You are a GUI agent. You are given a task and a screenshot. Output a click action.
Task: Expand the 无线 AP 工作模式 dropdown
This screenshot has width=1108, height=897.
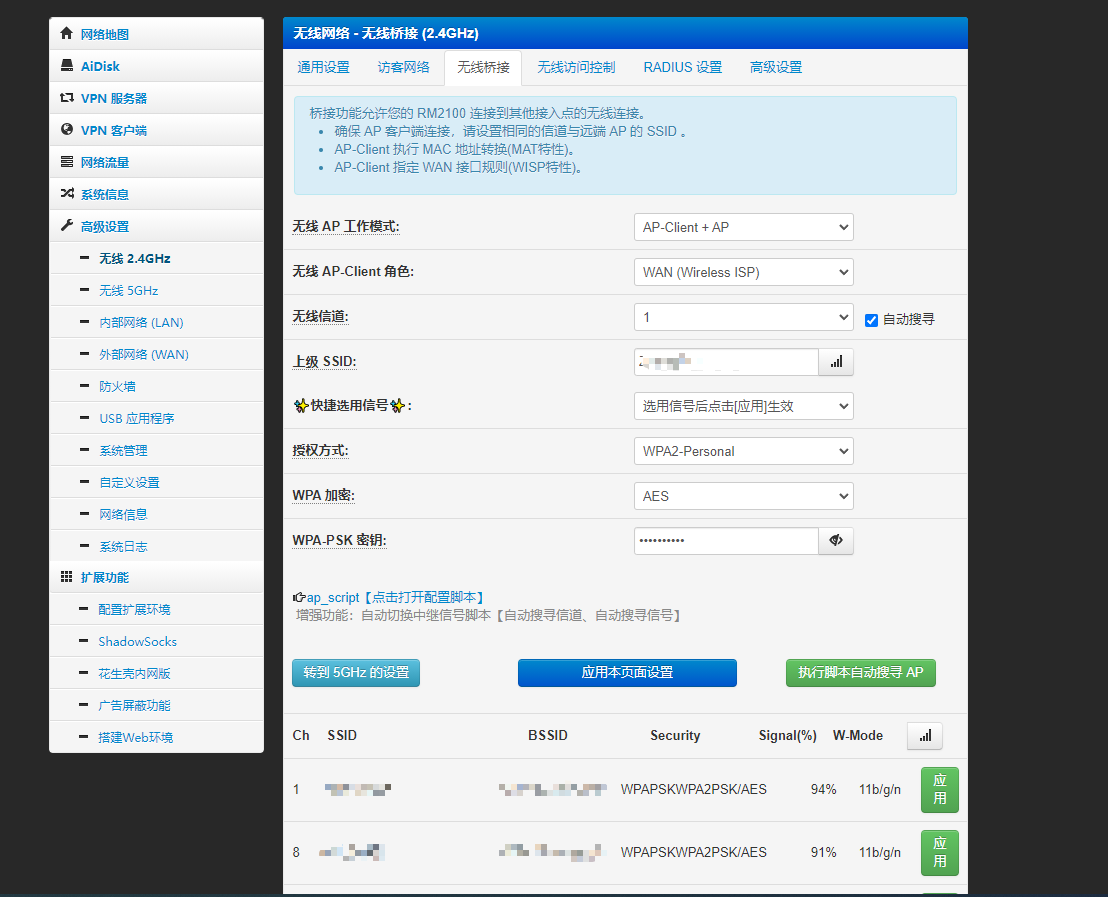743,227
